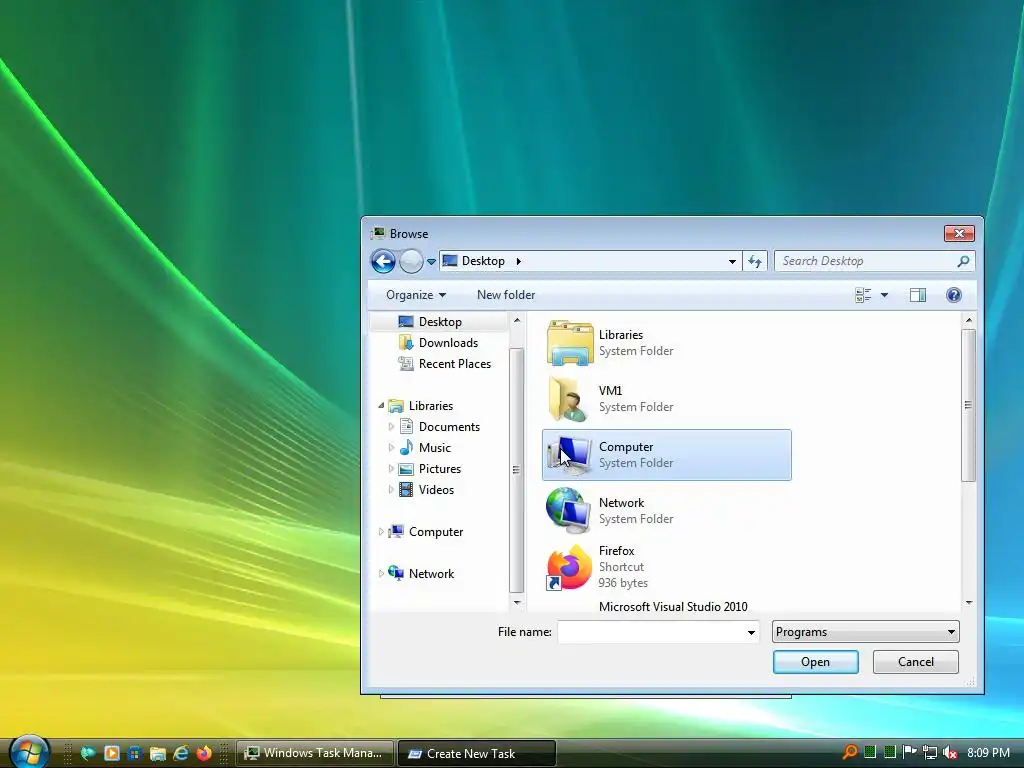
Task: Click file list vertical scrollbar thumb
Action: coord(968,406)
